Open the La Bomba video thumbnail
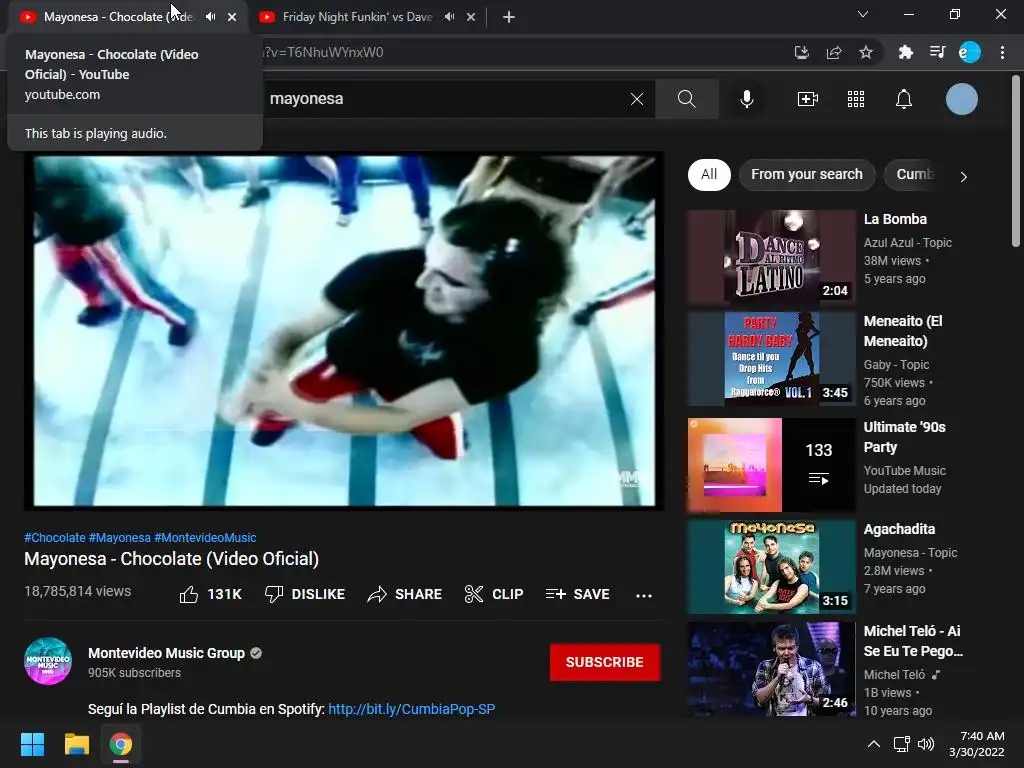The height and width of the screenshot is (768, 1024). coord(771,257)
